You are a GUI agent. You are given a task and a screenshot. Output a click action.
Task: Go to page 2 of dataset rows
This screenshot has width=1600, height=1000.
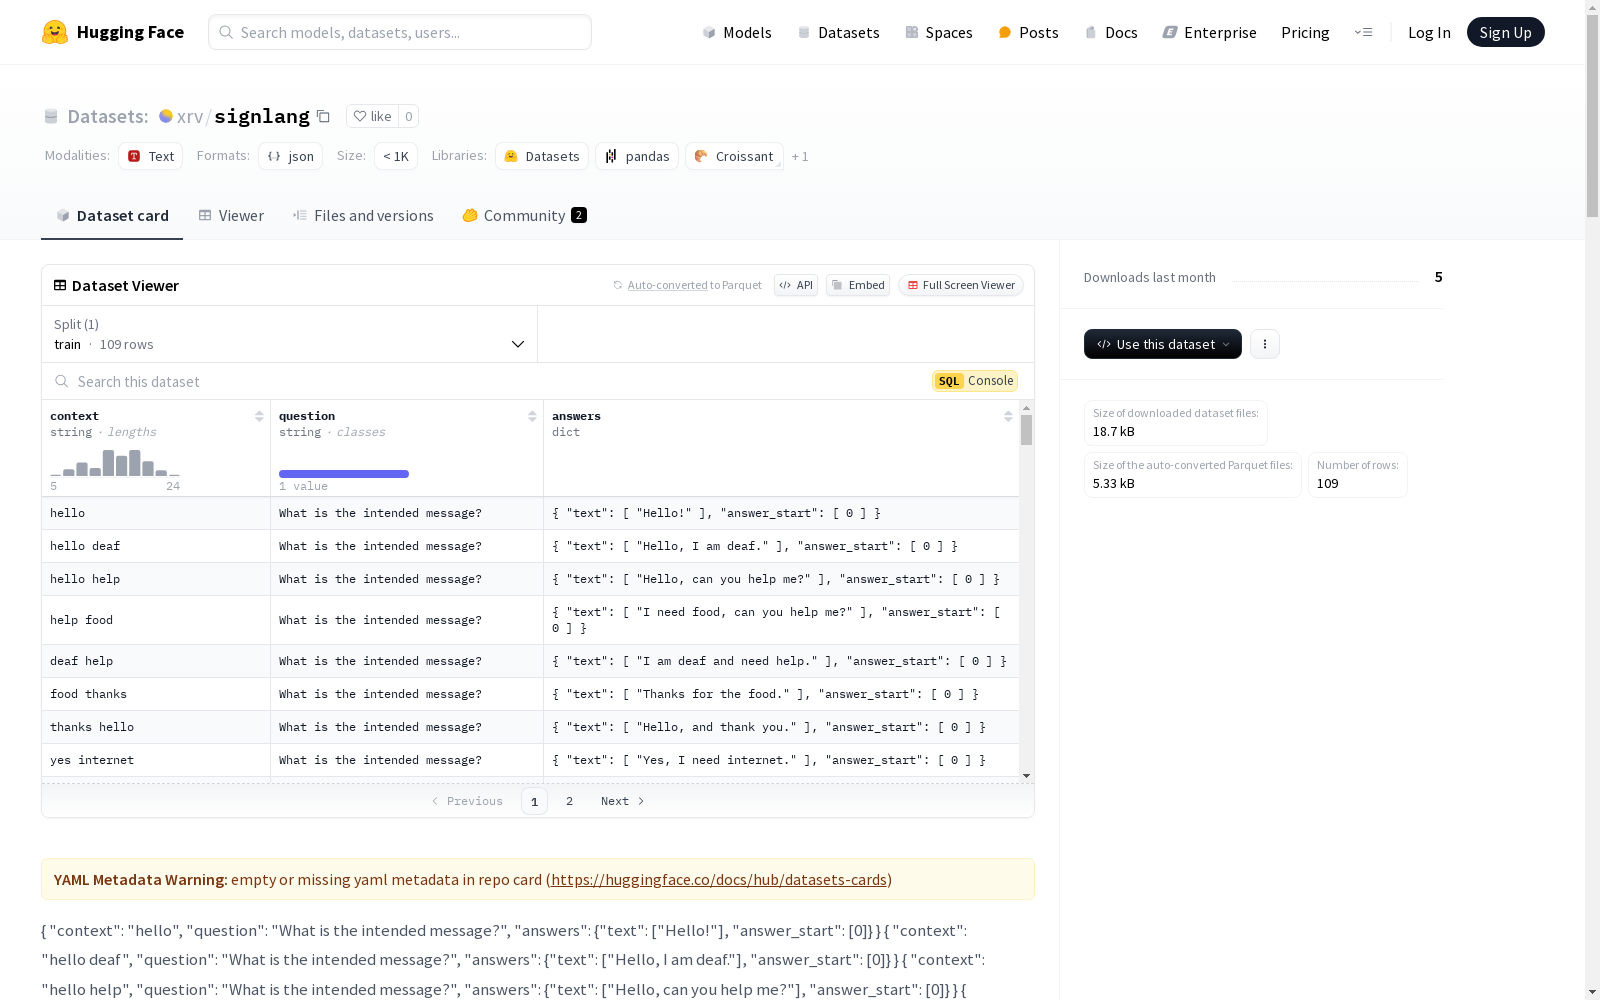569,801
